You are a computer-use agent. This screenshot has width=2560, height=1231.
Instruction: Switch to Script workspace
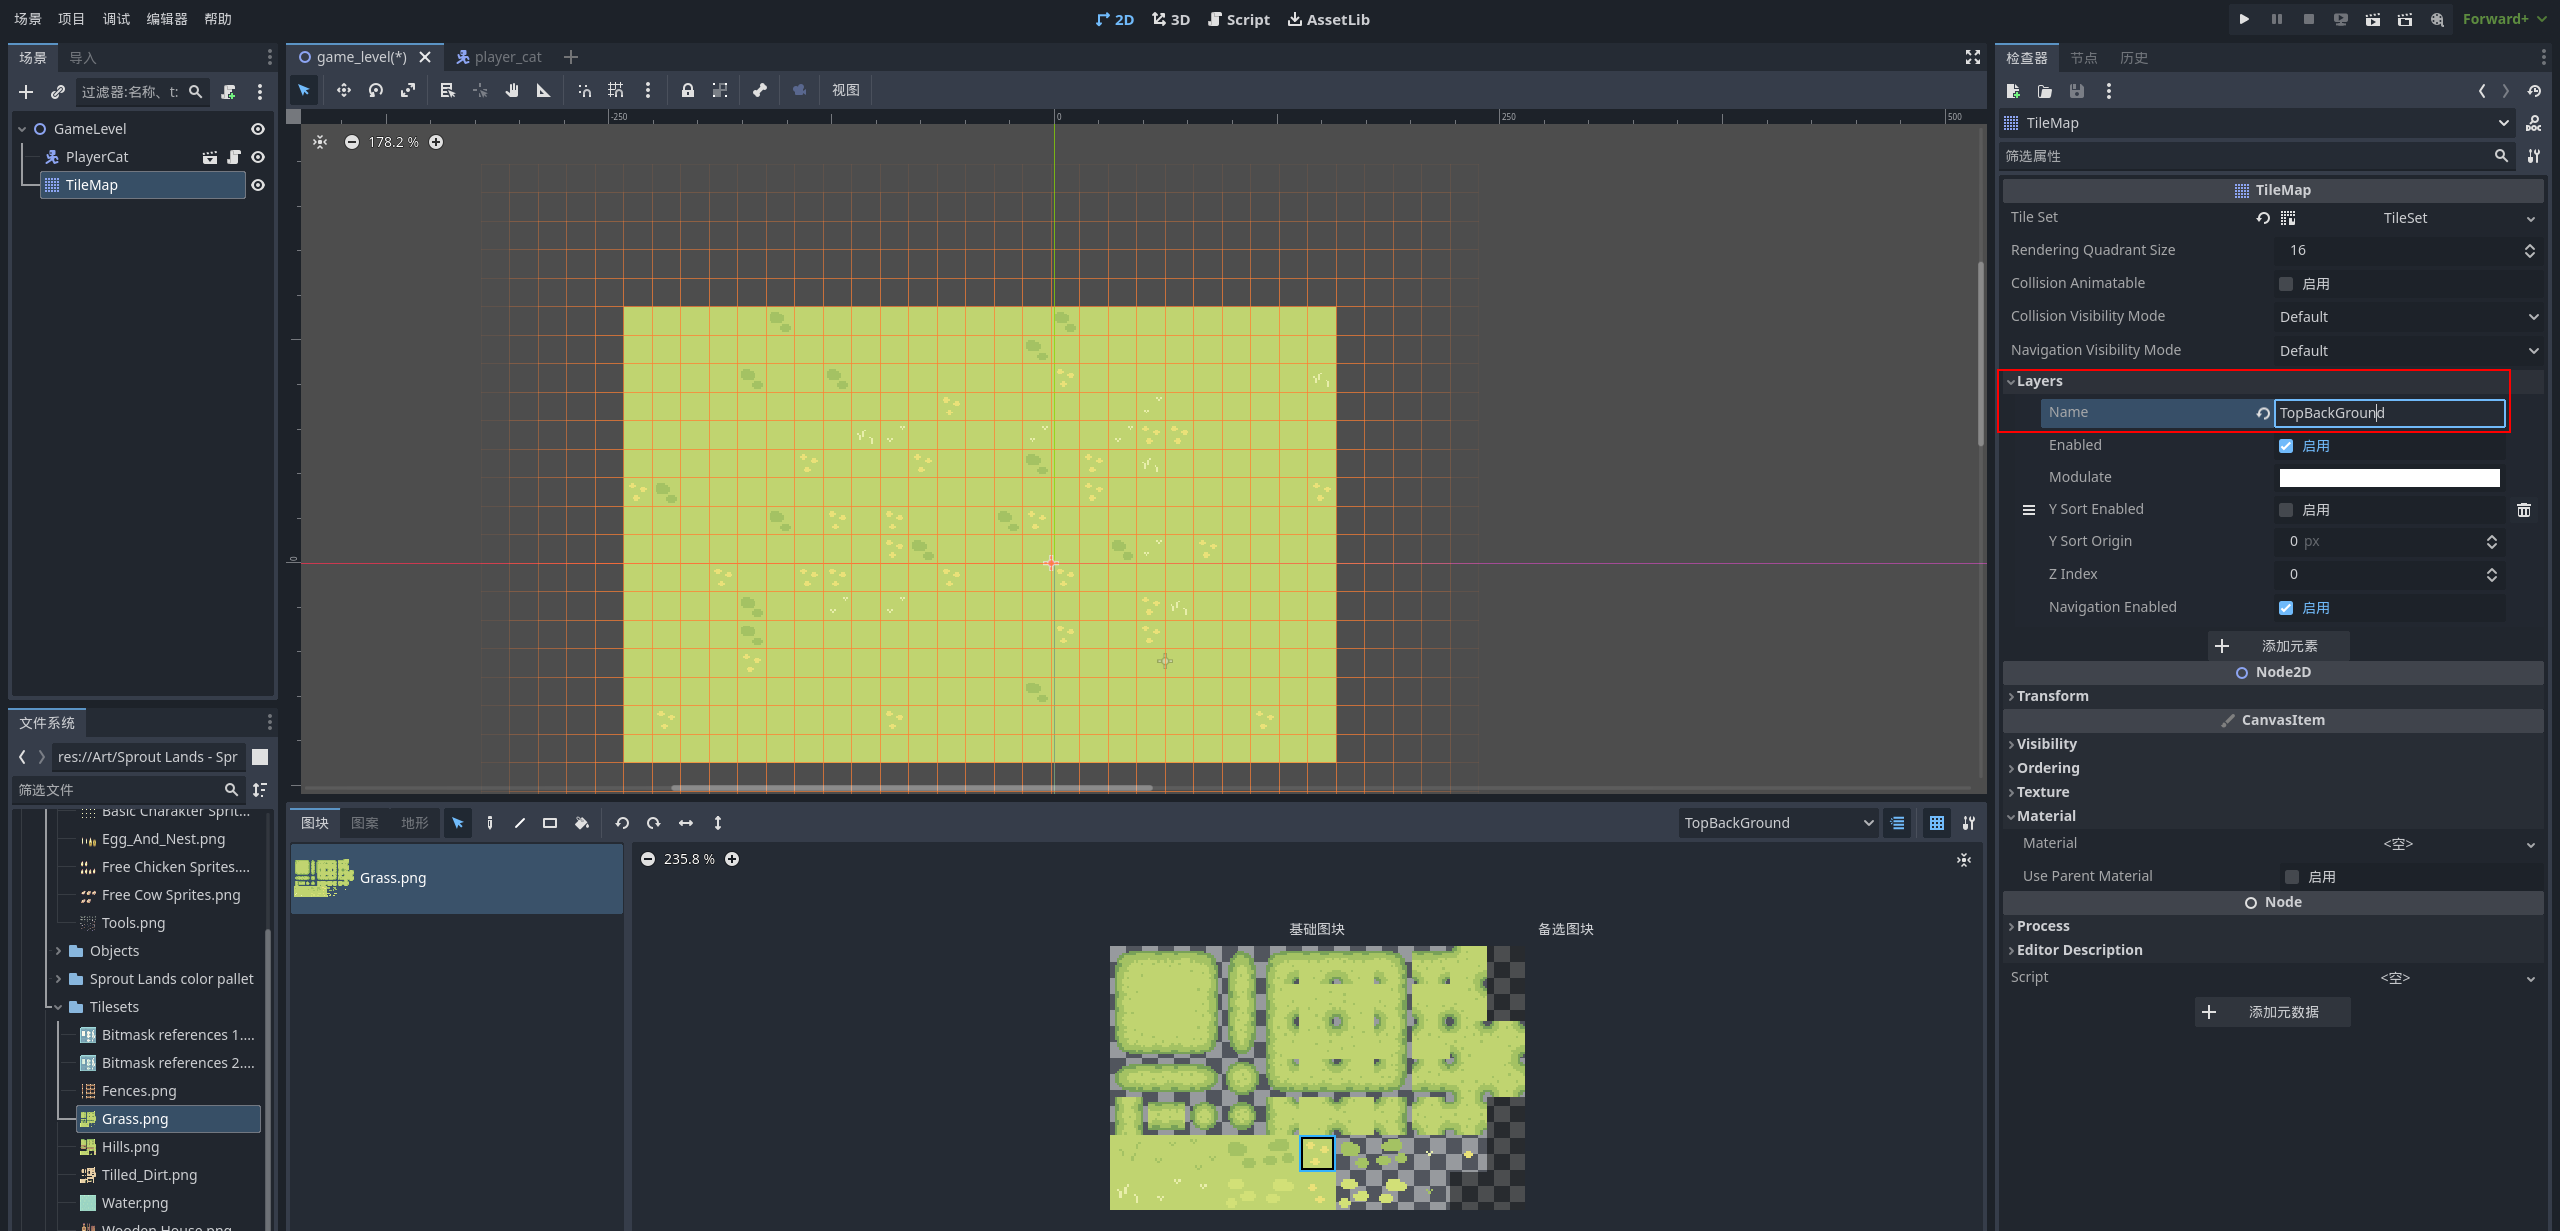coord(1238,19)
